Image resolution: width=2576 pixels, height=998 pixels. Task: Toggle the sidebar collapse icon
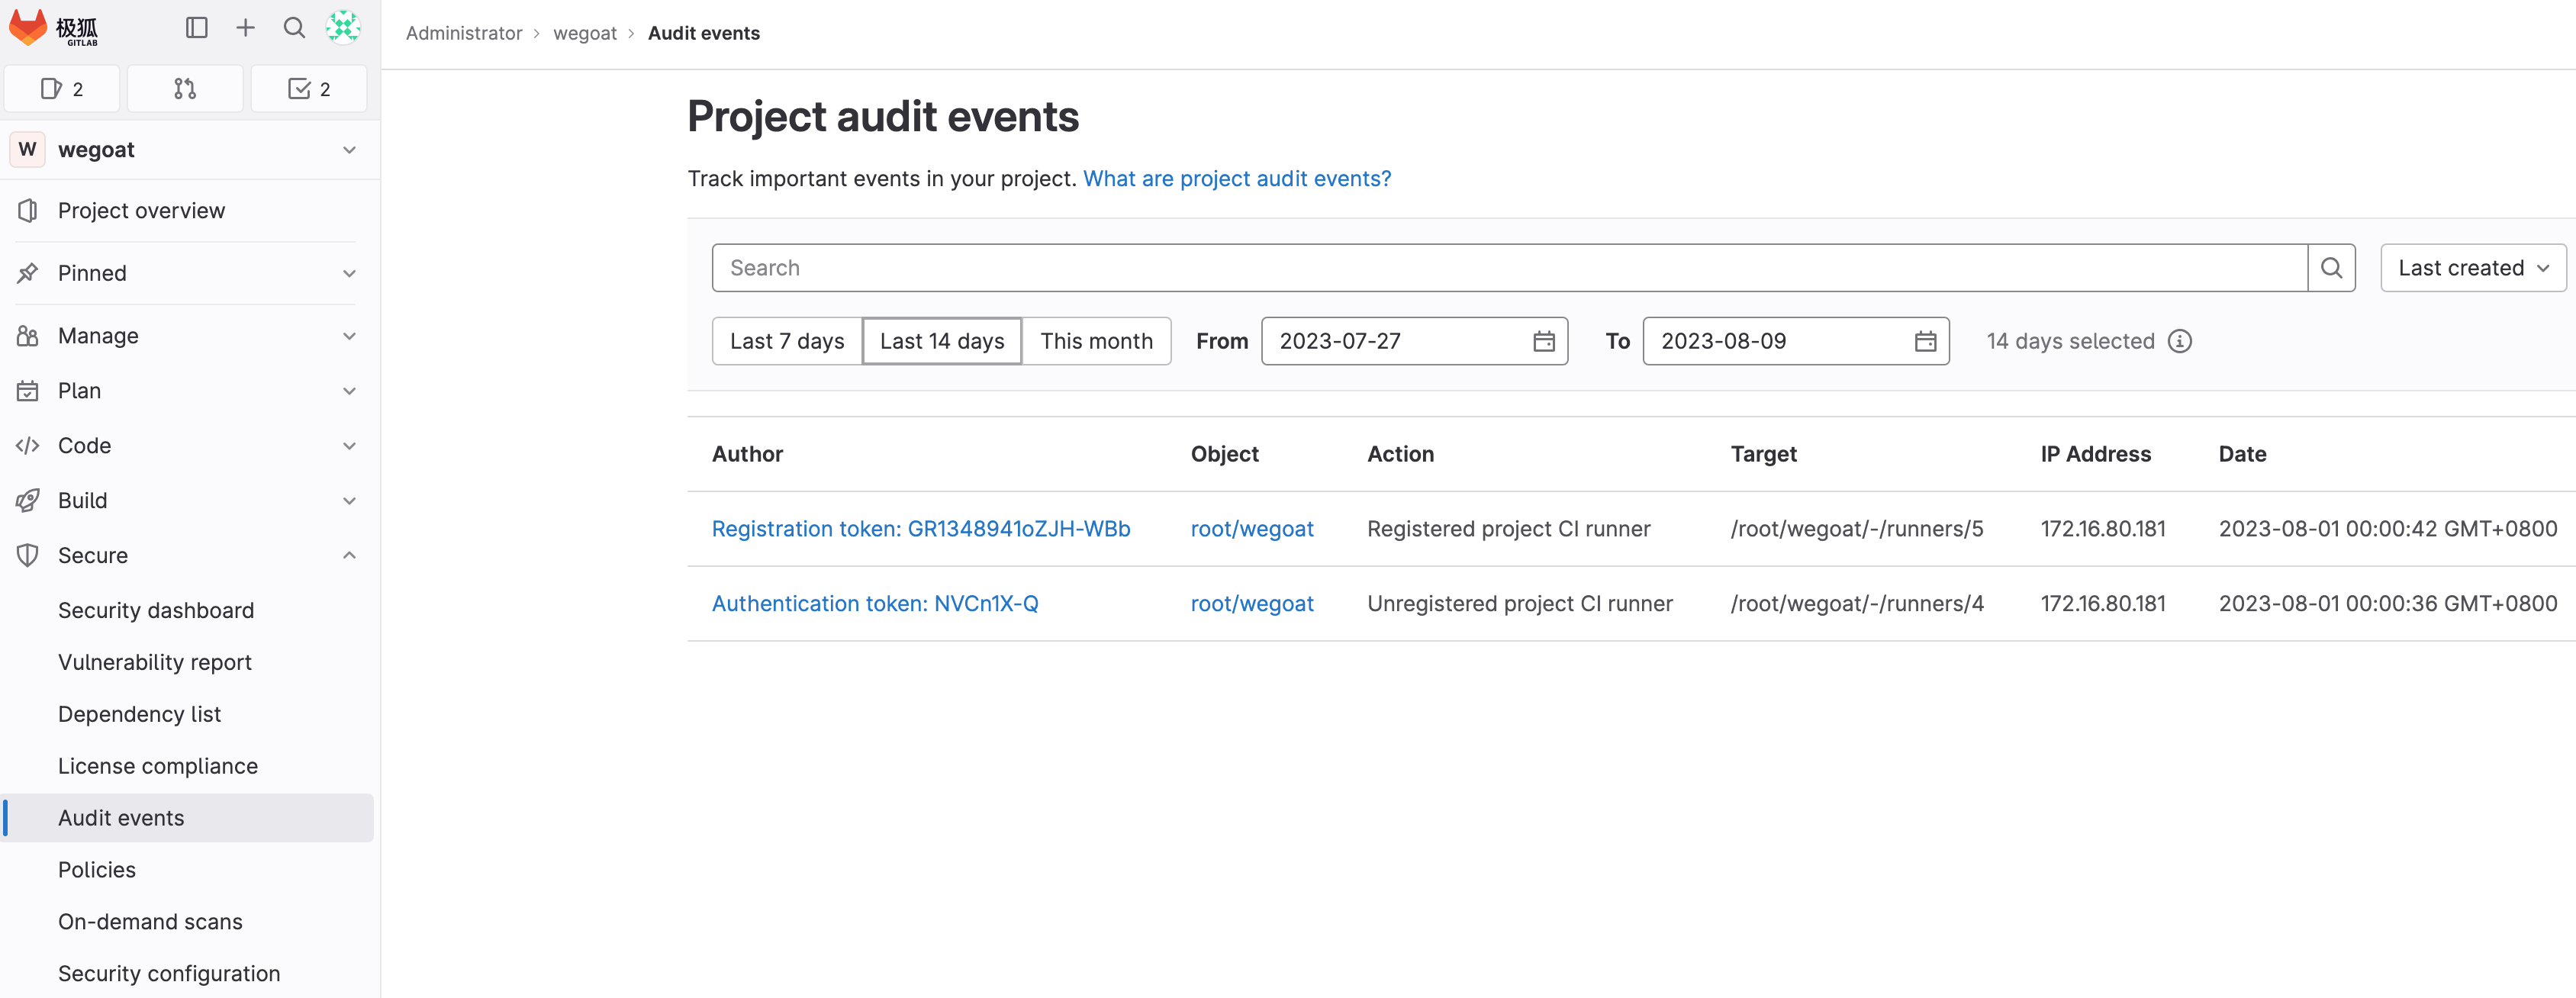tap(196, 28)
